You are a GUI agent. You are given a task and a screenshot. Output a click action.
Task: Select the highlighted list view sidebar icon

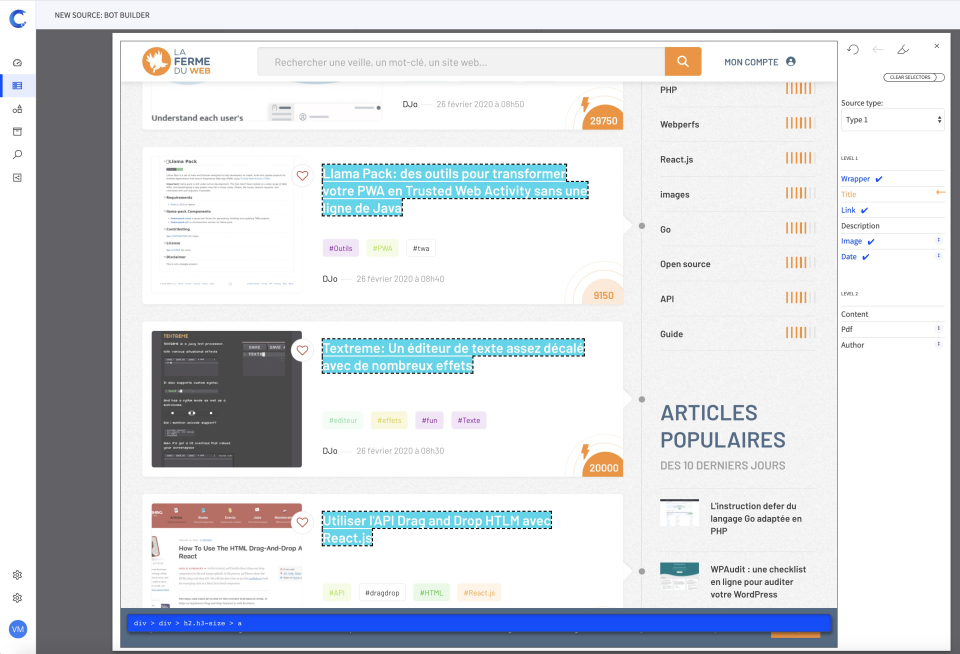(17, 86)
